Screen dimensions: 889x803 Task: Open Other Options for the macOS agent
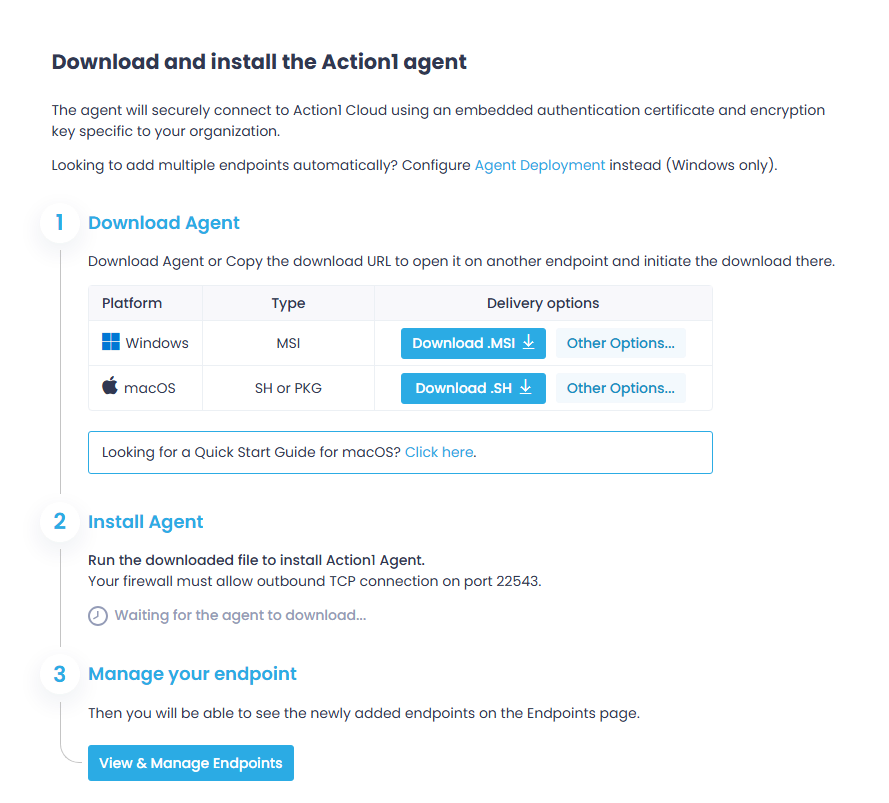[x=620, y=387]
